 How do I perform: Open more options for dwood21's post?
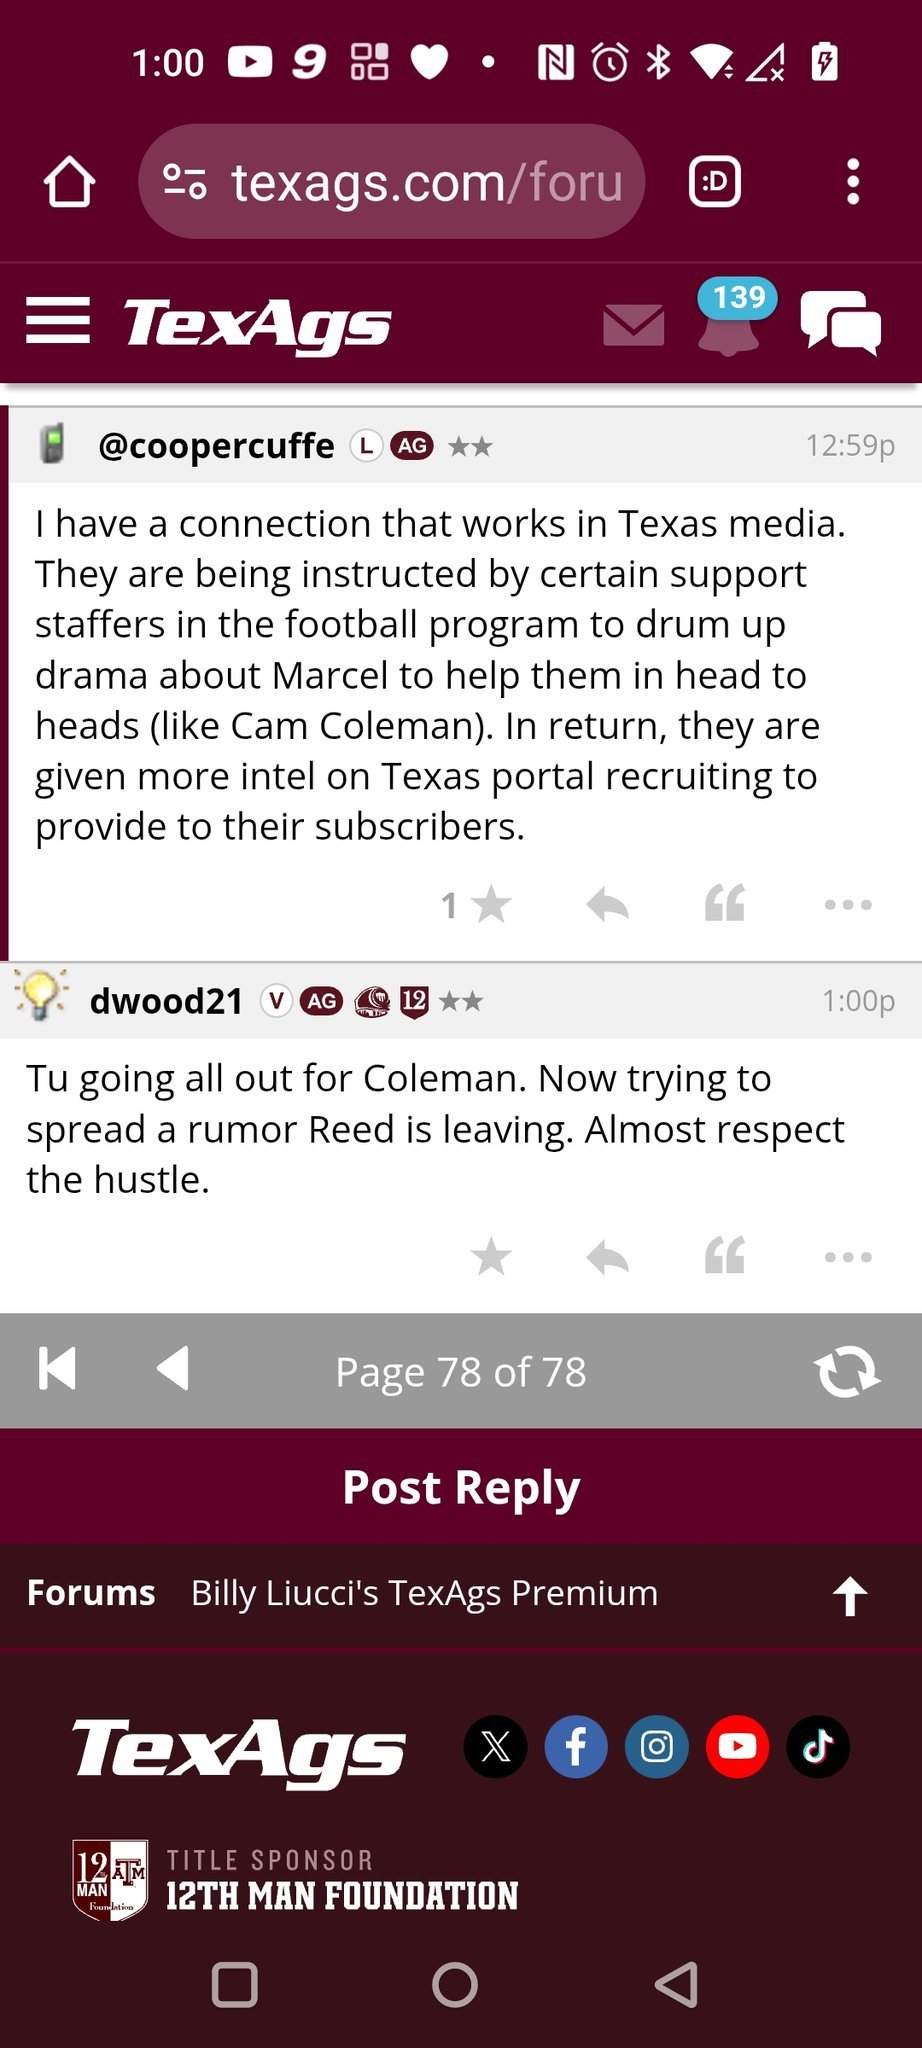848,1257
